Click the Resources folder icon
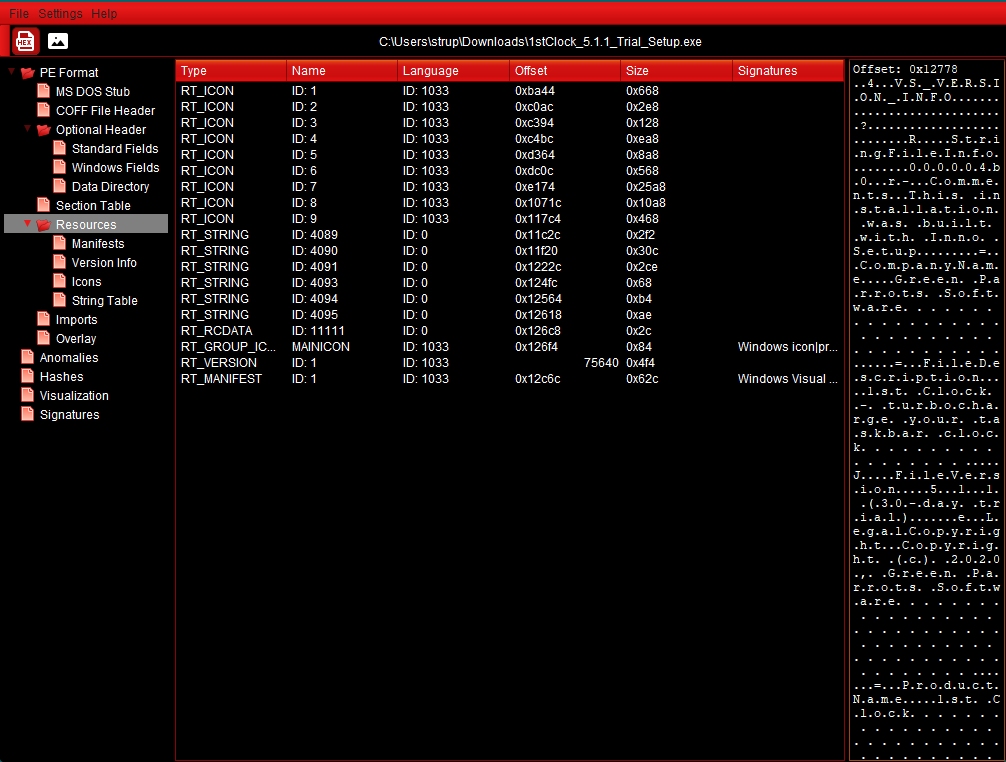This screenshot has height=762, width=1006. [44, 224]
